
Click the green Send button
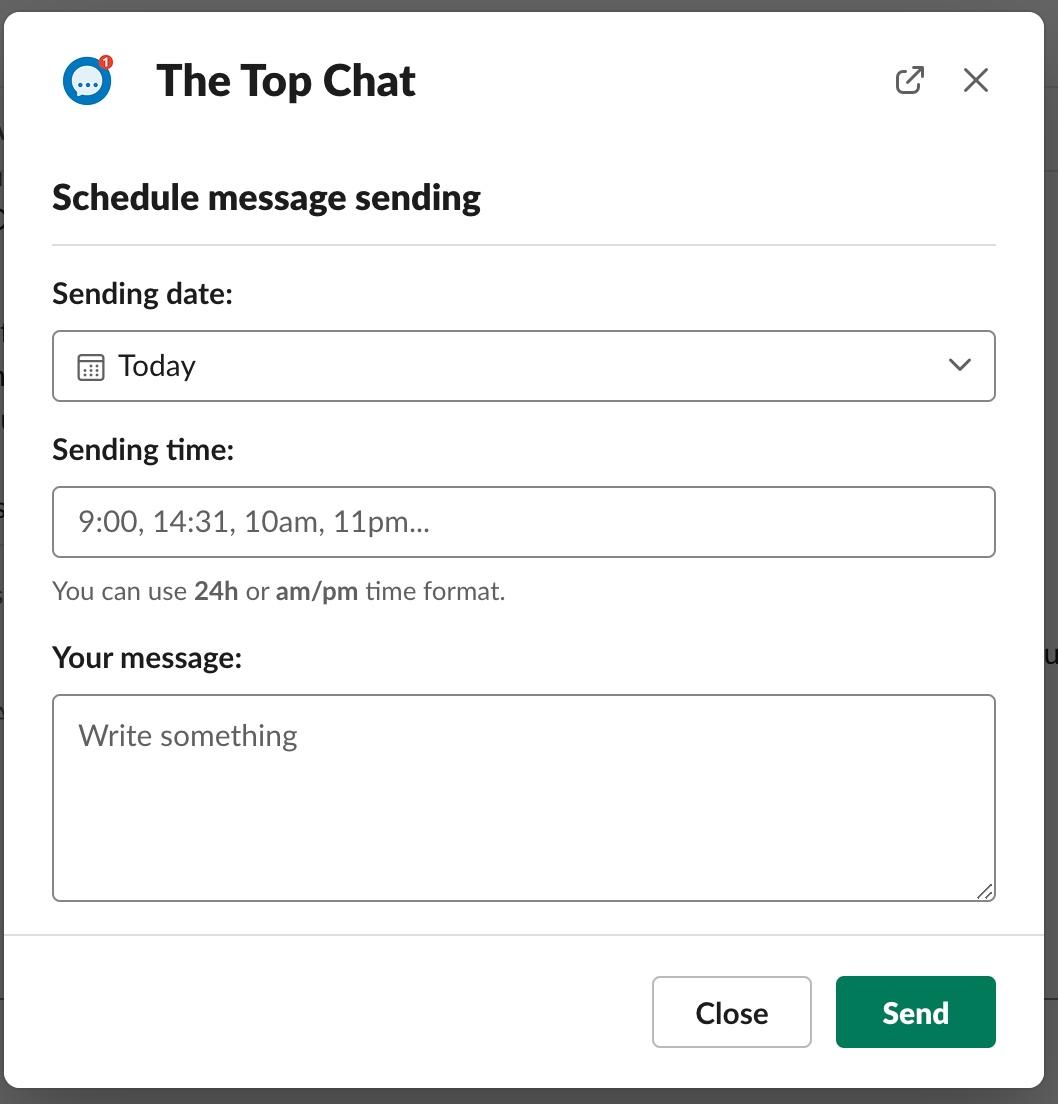(x=916, y=1012)
